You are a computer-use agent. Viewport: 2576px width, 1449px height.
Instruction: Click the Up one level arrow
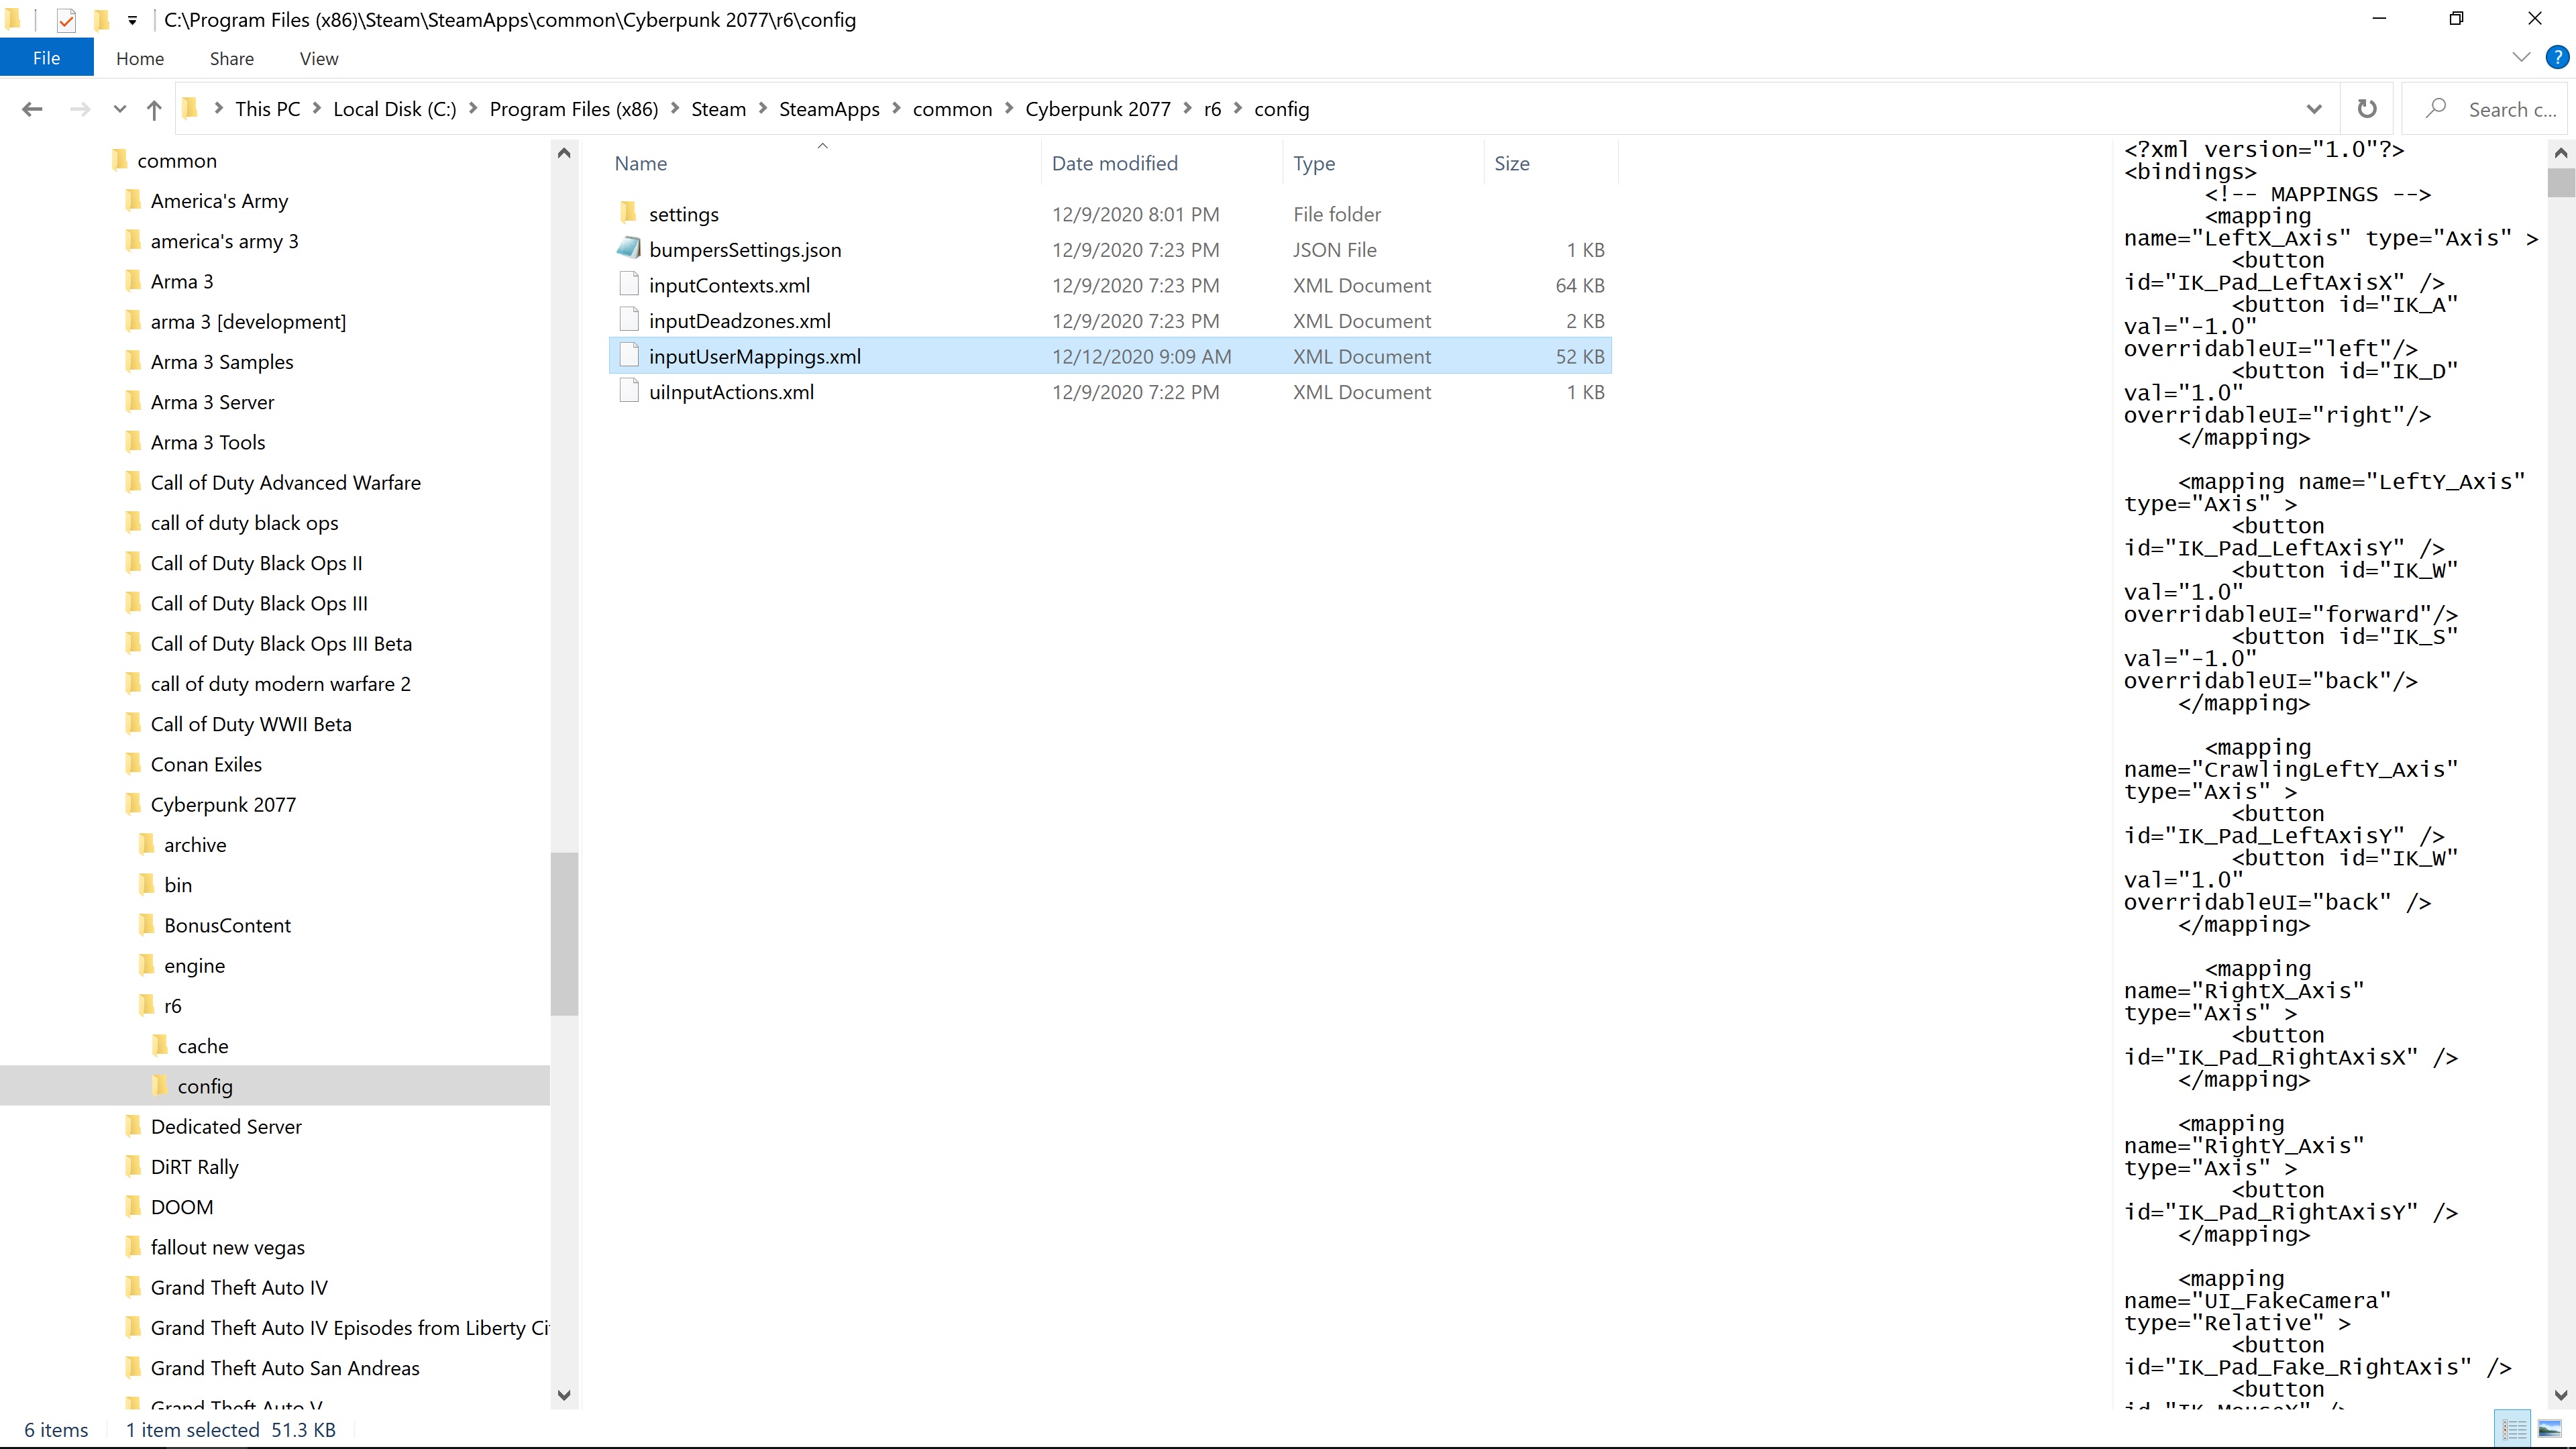pos(153,109)
